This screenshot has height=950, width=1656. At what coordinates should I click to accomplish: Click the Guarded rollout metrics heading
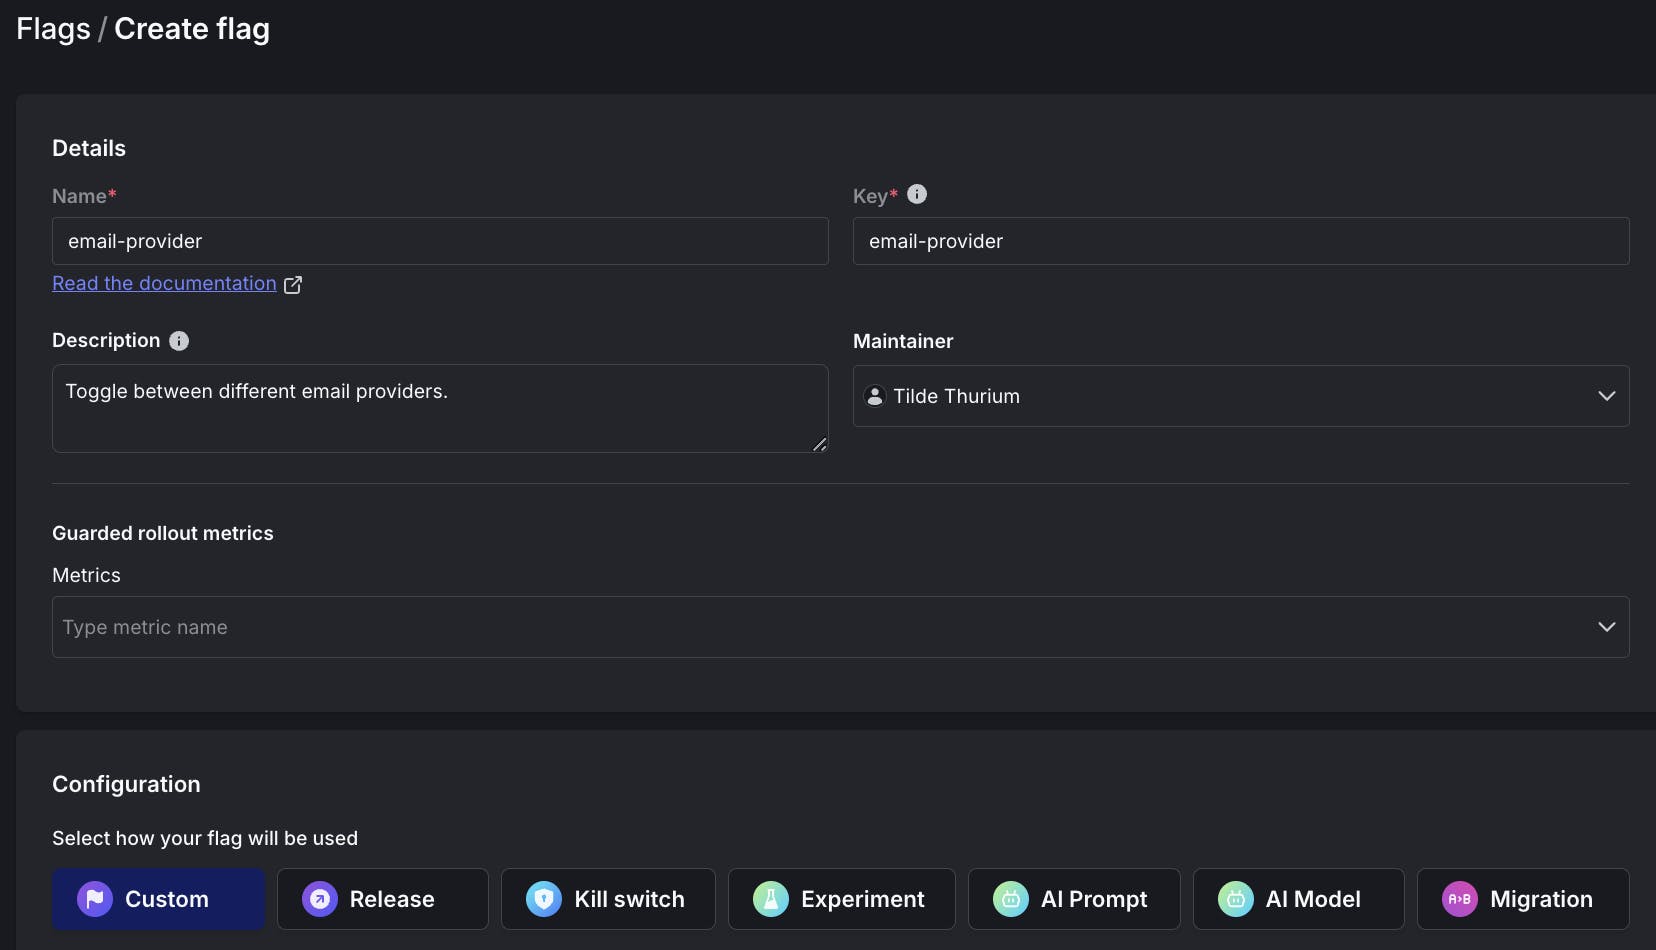click(x=163, y=533)
